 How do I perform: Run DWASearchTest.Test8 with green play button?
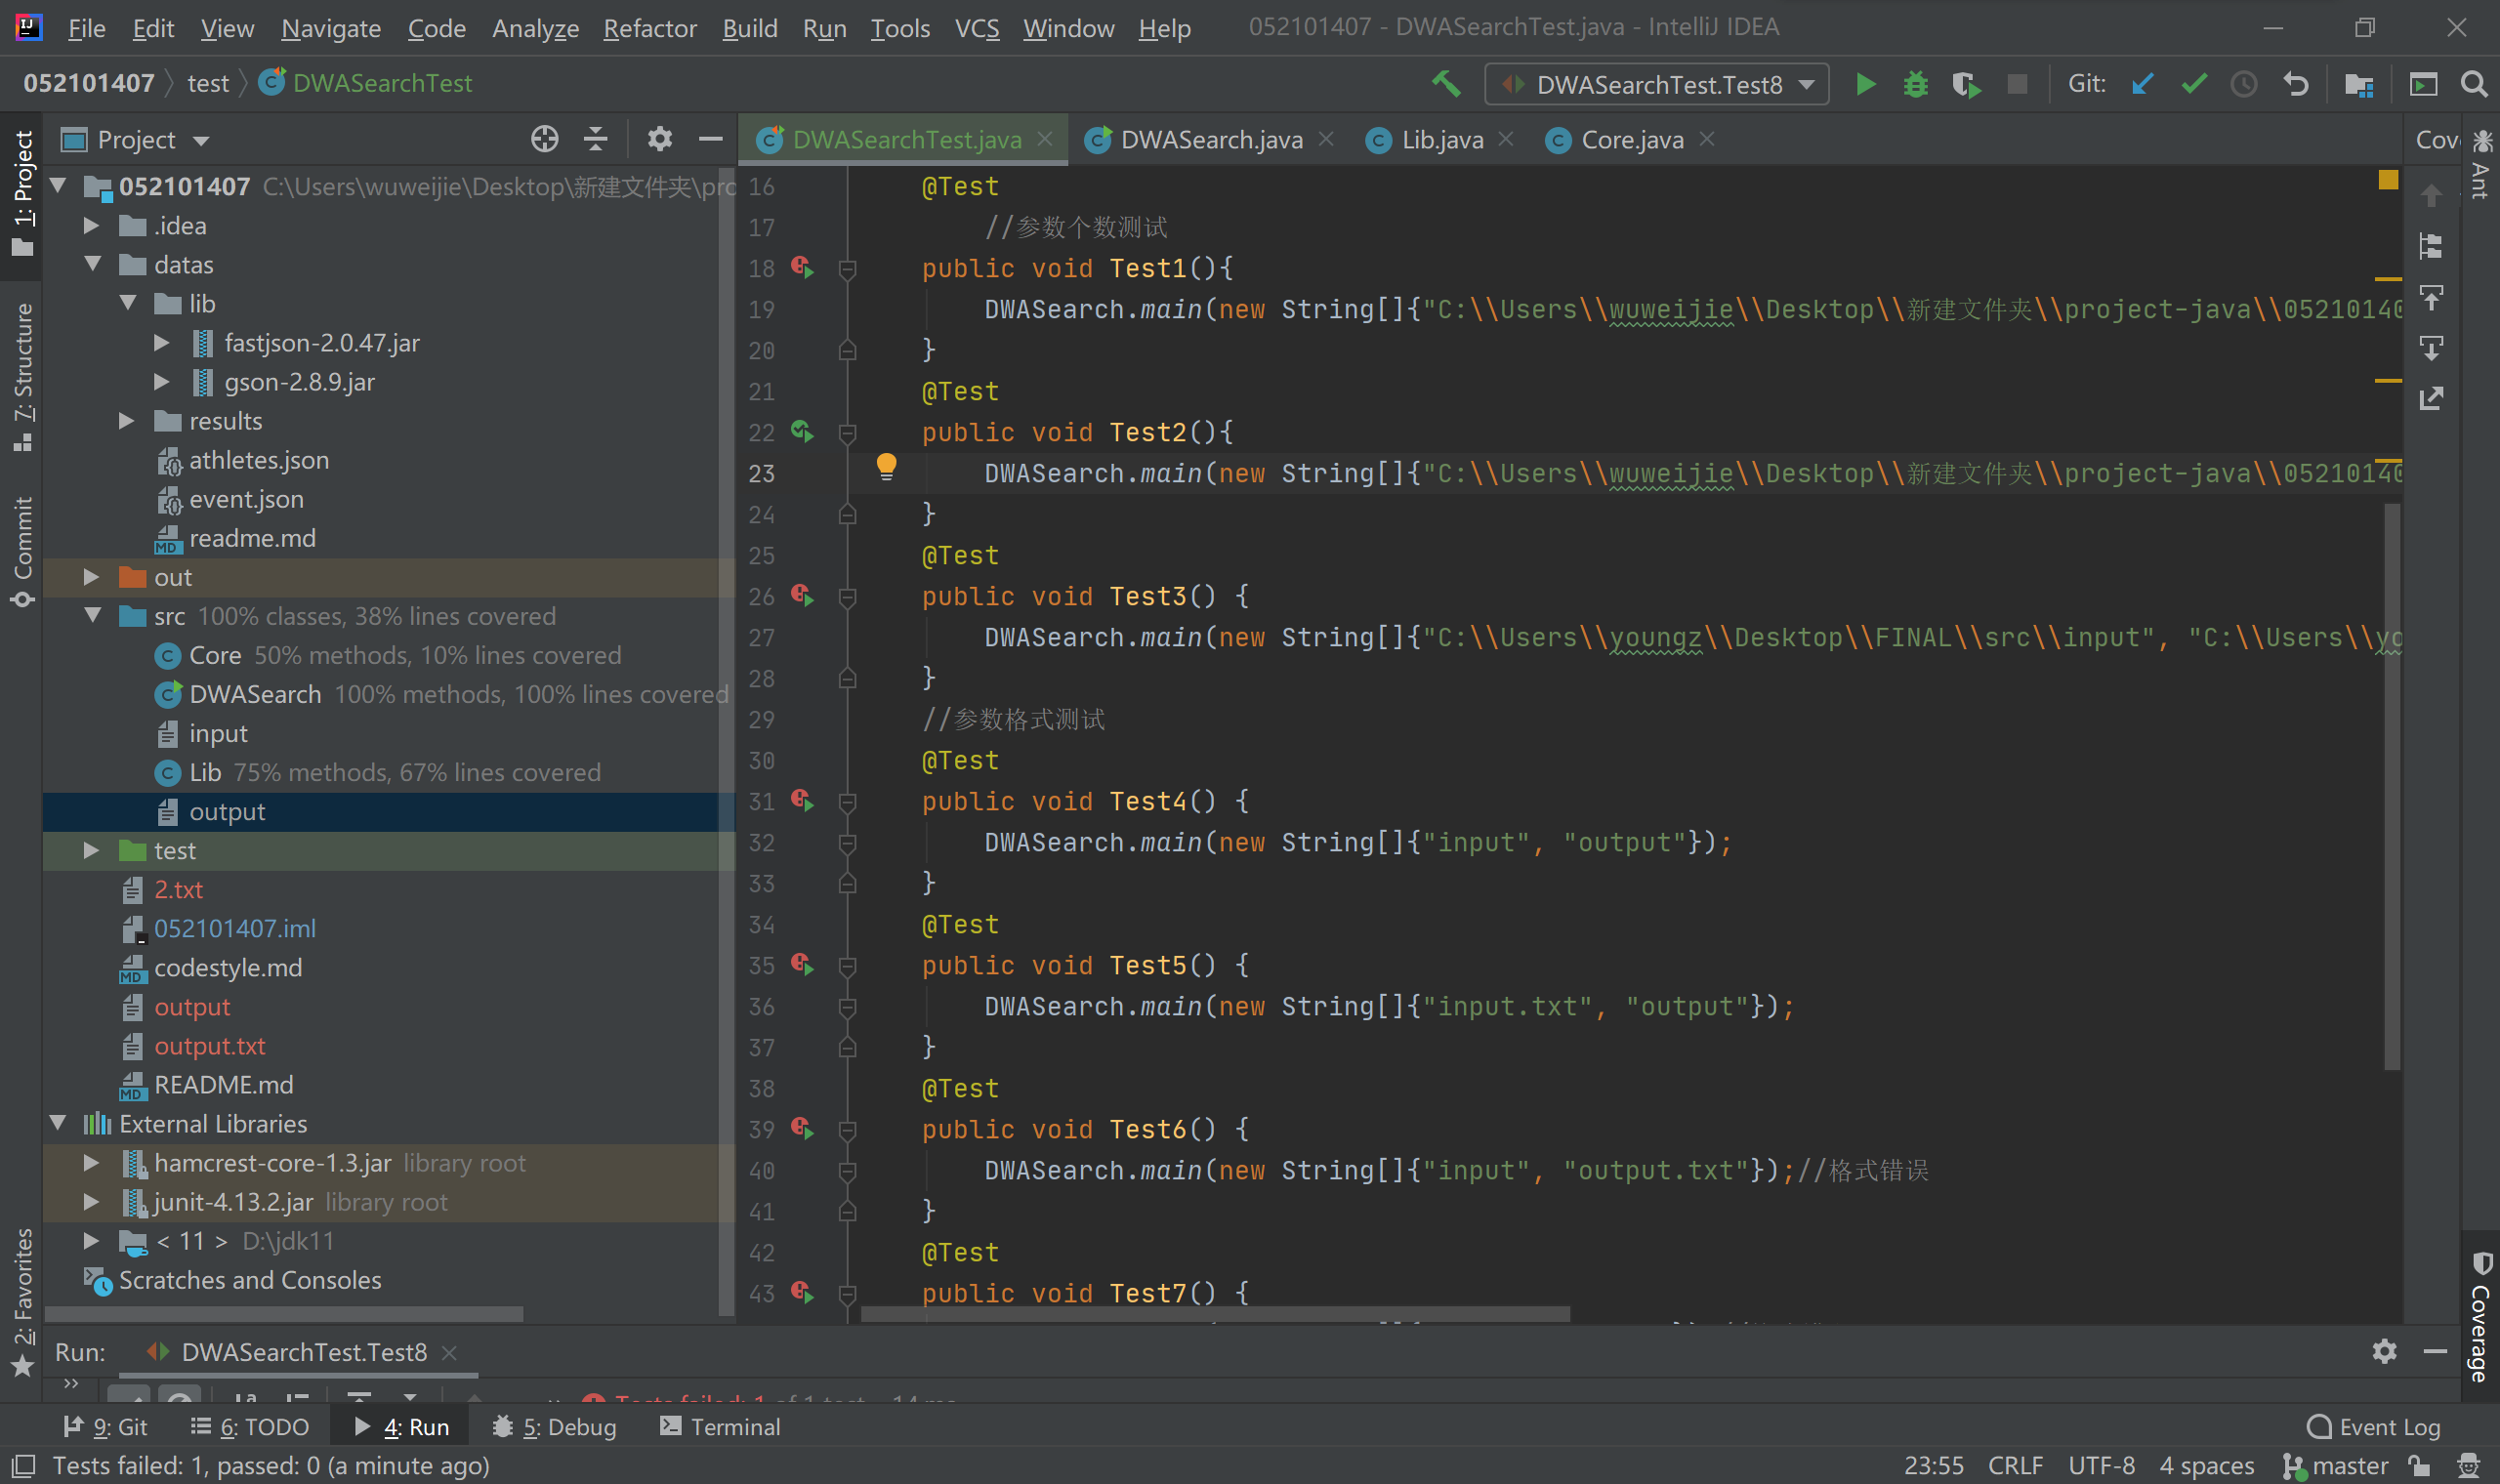coord(1865,84)
